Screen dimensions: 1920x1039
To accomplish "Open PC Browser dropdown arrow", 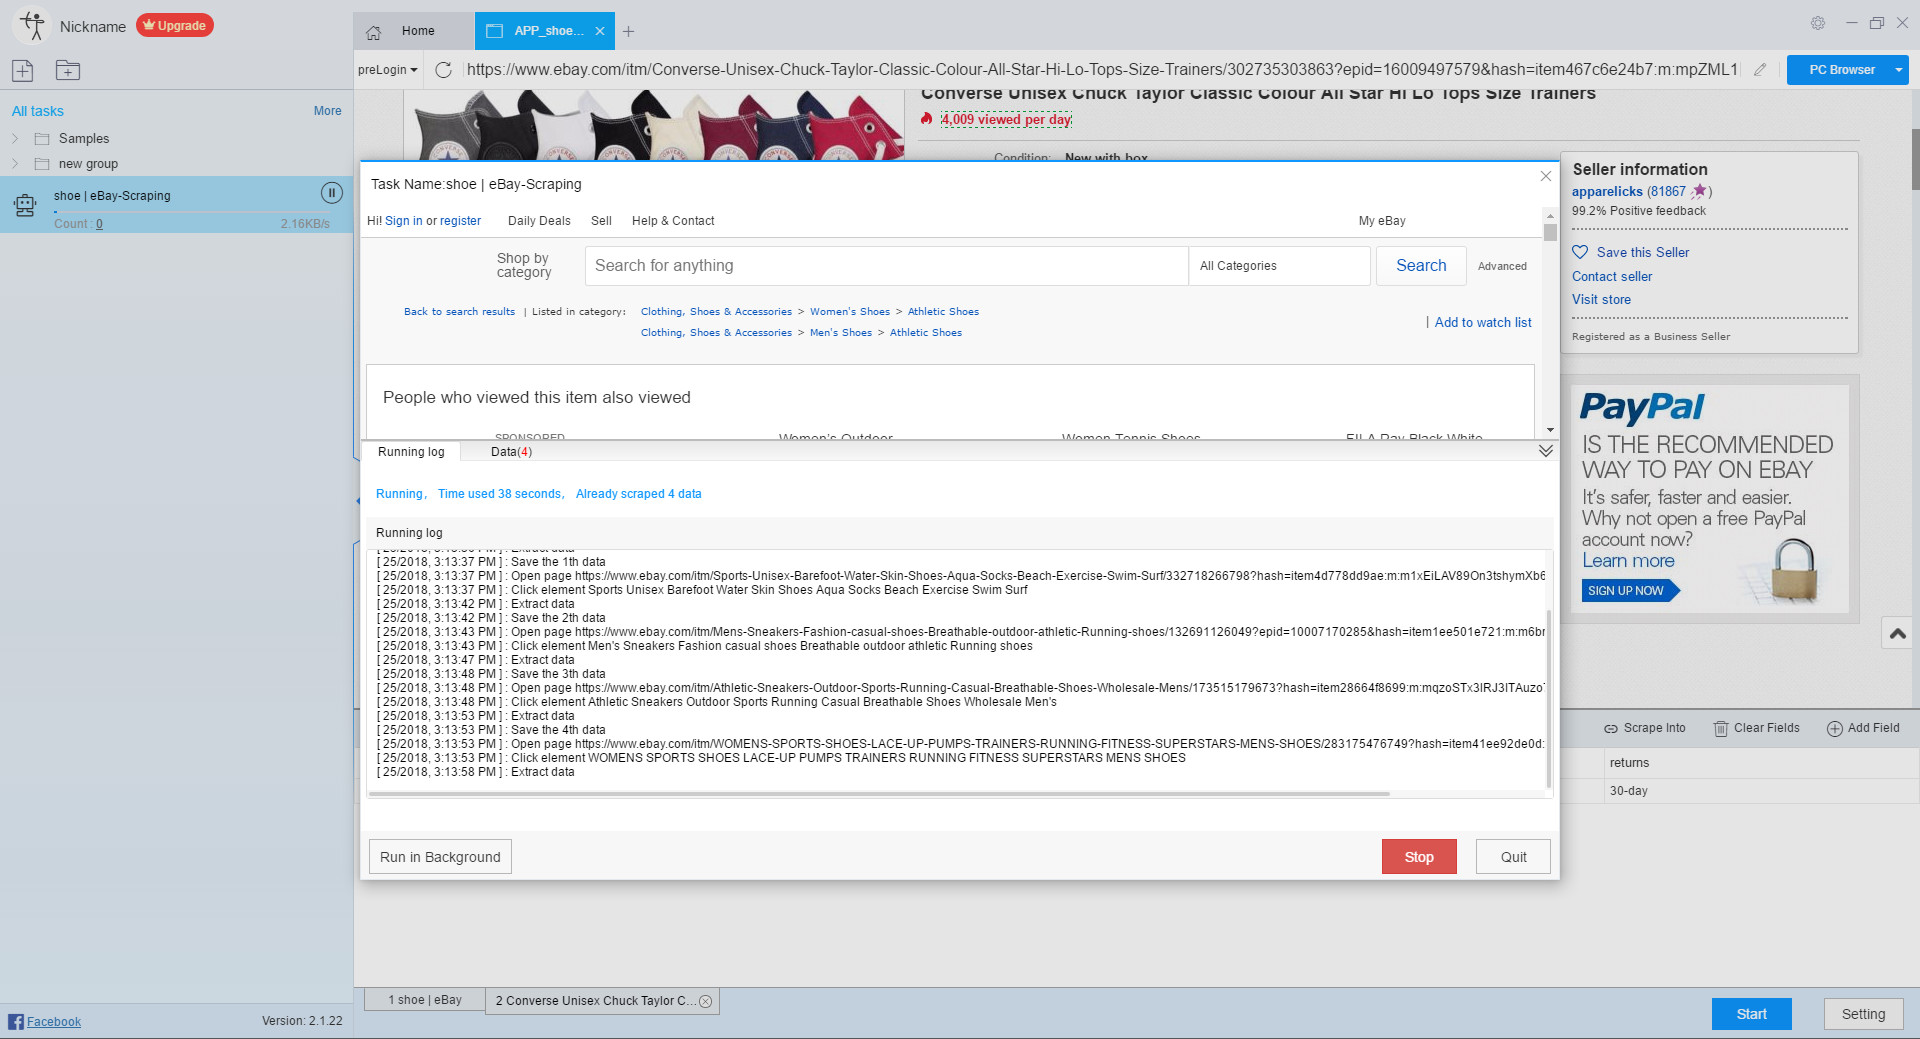I will pyautogui.click(x=1898, y=70).
